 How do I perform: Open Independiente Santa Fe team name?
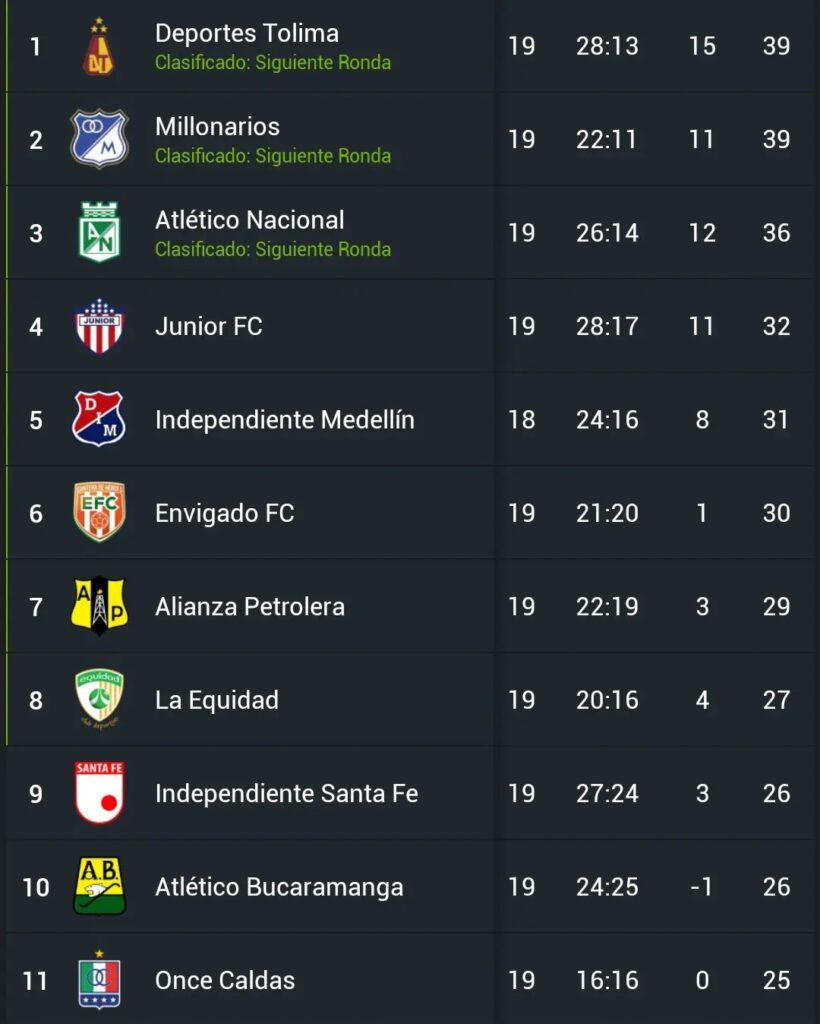point(287,793)
